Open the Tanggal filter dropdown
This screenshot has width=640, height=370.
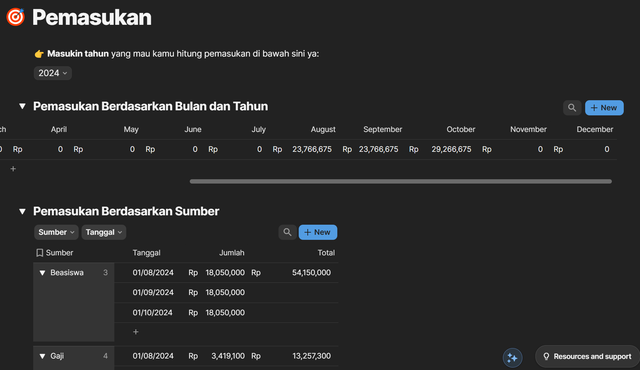(104, 232)
